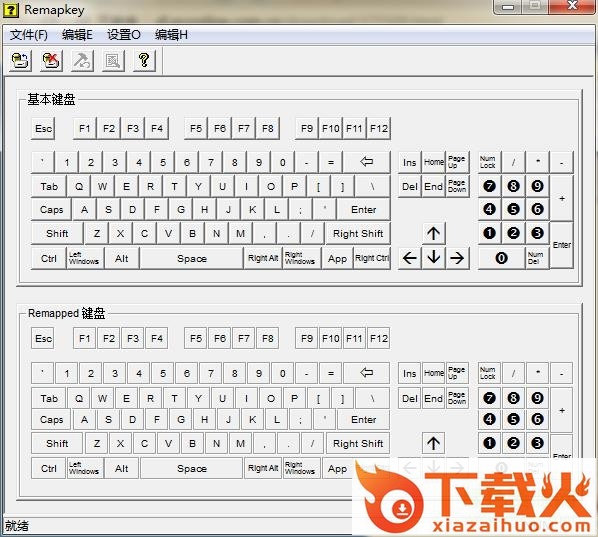Click numpad 1 in the base keyboard
Viewport: 598px width, 537px height.
490,233
